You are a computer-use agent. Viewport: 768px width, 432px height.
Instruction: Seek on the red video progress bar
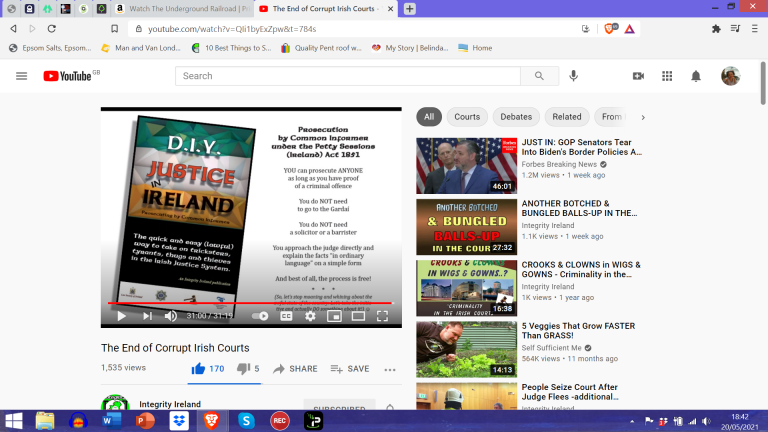(x=250, y=303)
